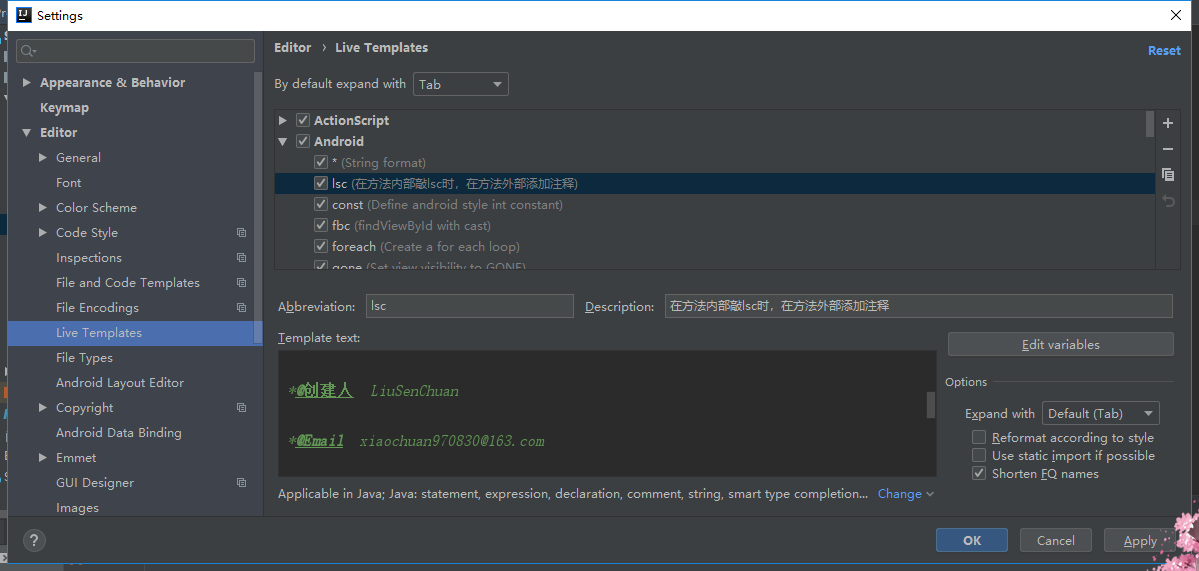The width and height of the screenshot is (1199, 571).
Task: Click the template text editor scrollbar
Action: click(x=931, y=405)
